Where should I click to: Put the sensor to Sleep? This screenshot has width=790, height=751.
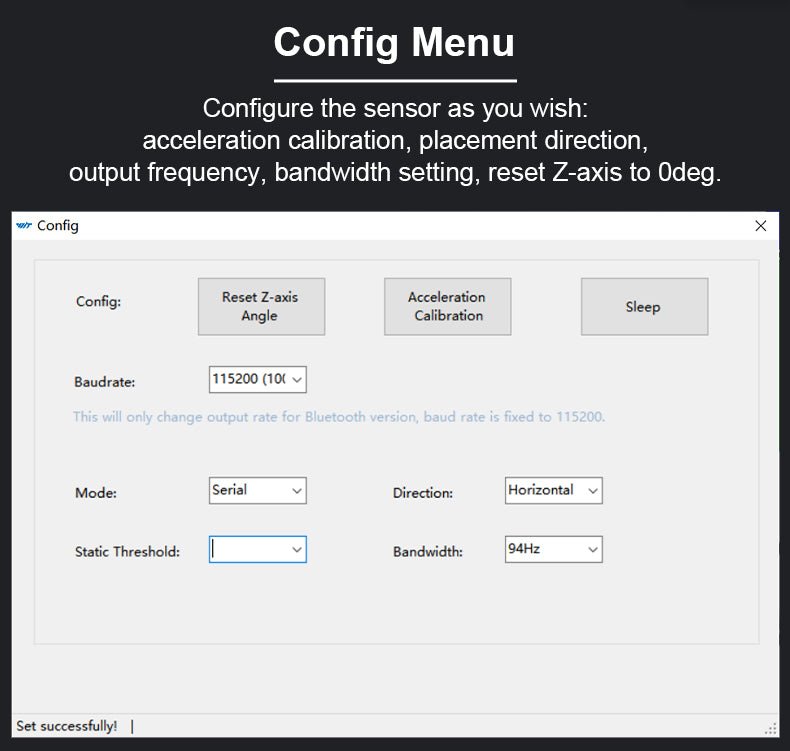point(644,306)
